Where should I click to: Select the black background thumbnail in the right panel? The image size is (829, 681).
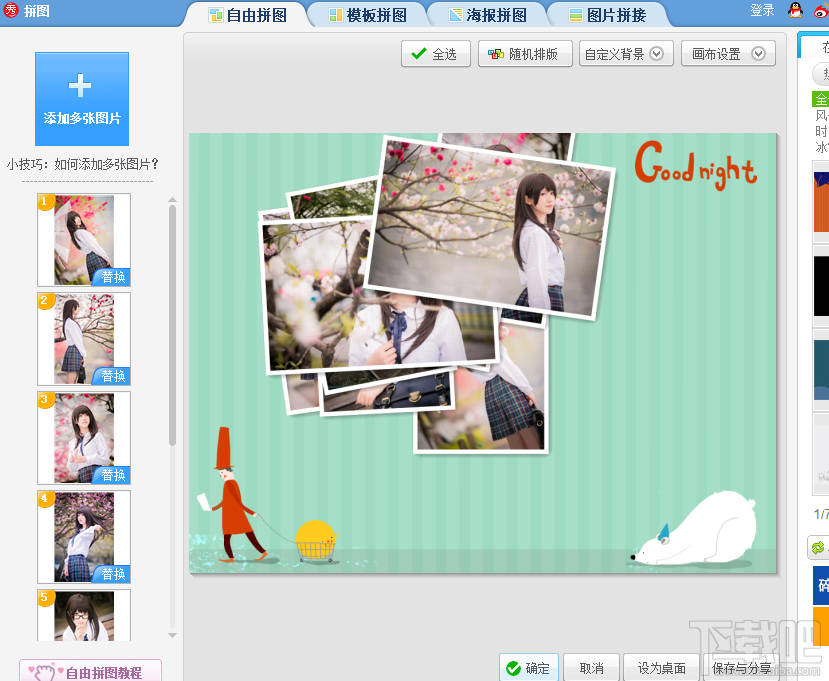[821, 286]
